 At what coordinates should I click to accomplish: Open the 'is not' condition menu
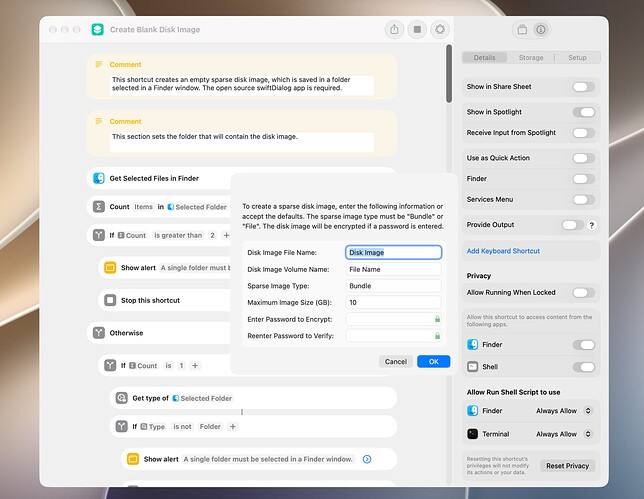tap(182, 427)
